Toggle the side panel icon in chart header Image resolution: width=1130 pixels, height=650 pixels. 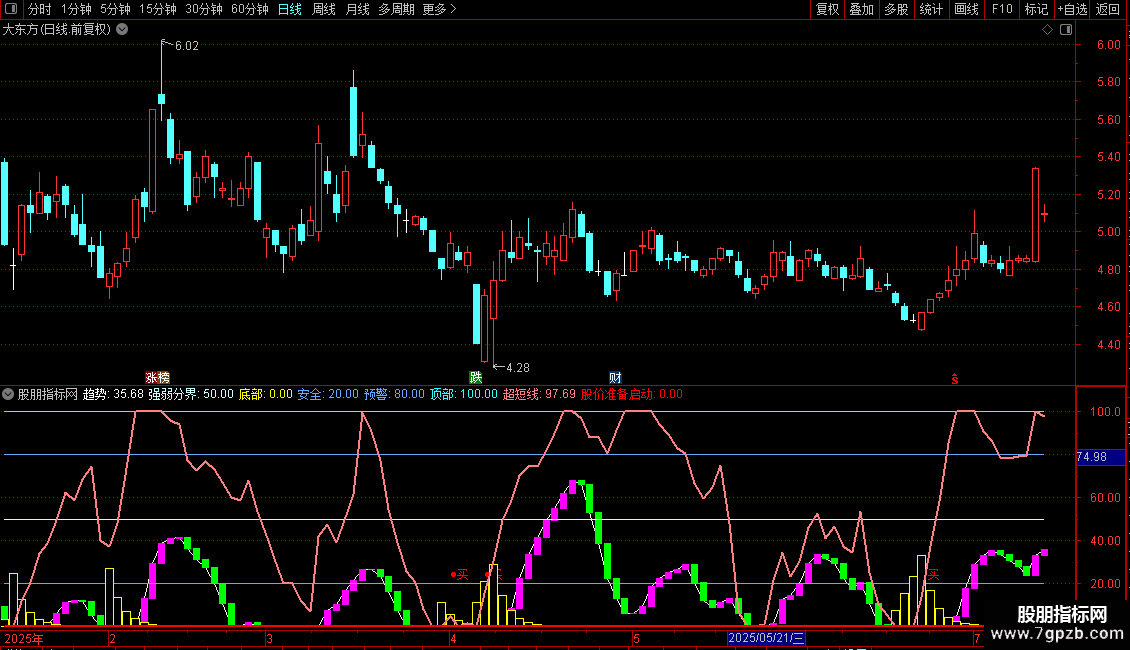click(1066, 30)
